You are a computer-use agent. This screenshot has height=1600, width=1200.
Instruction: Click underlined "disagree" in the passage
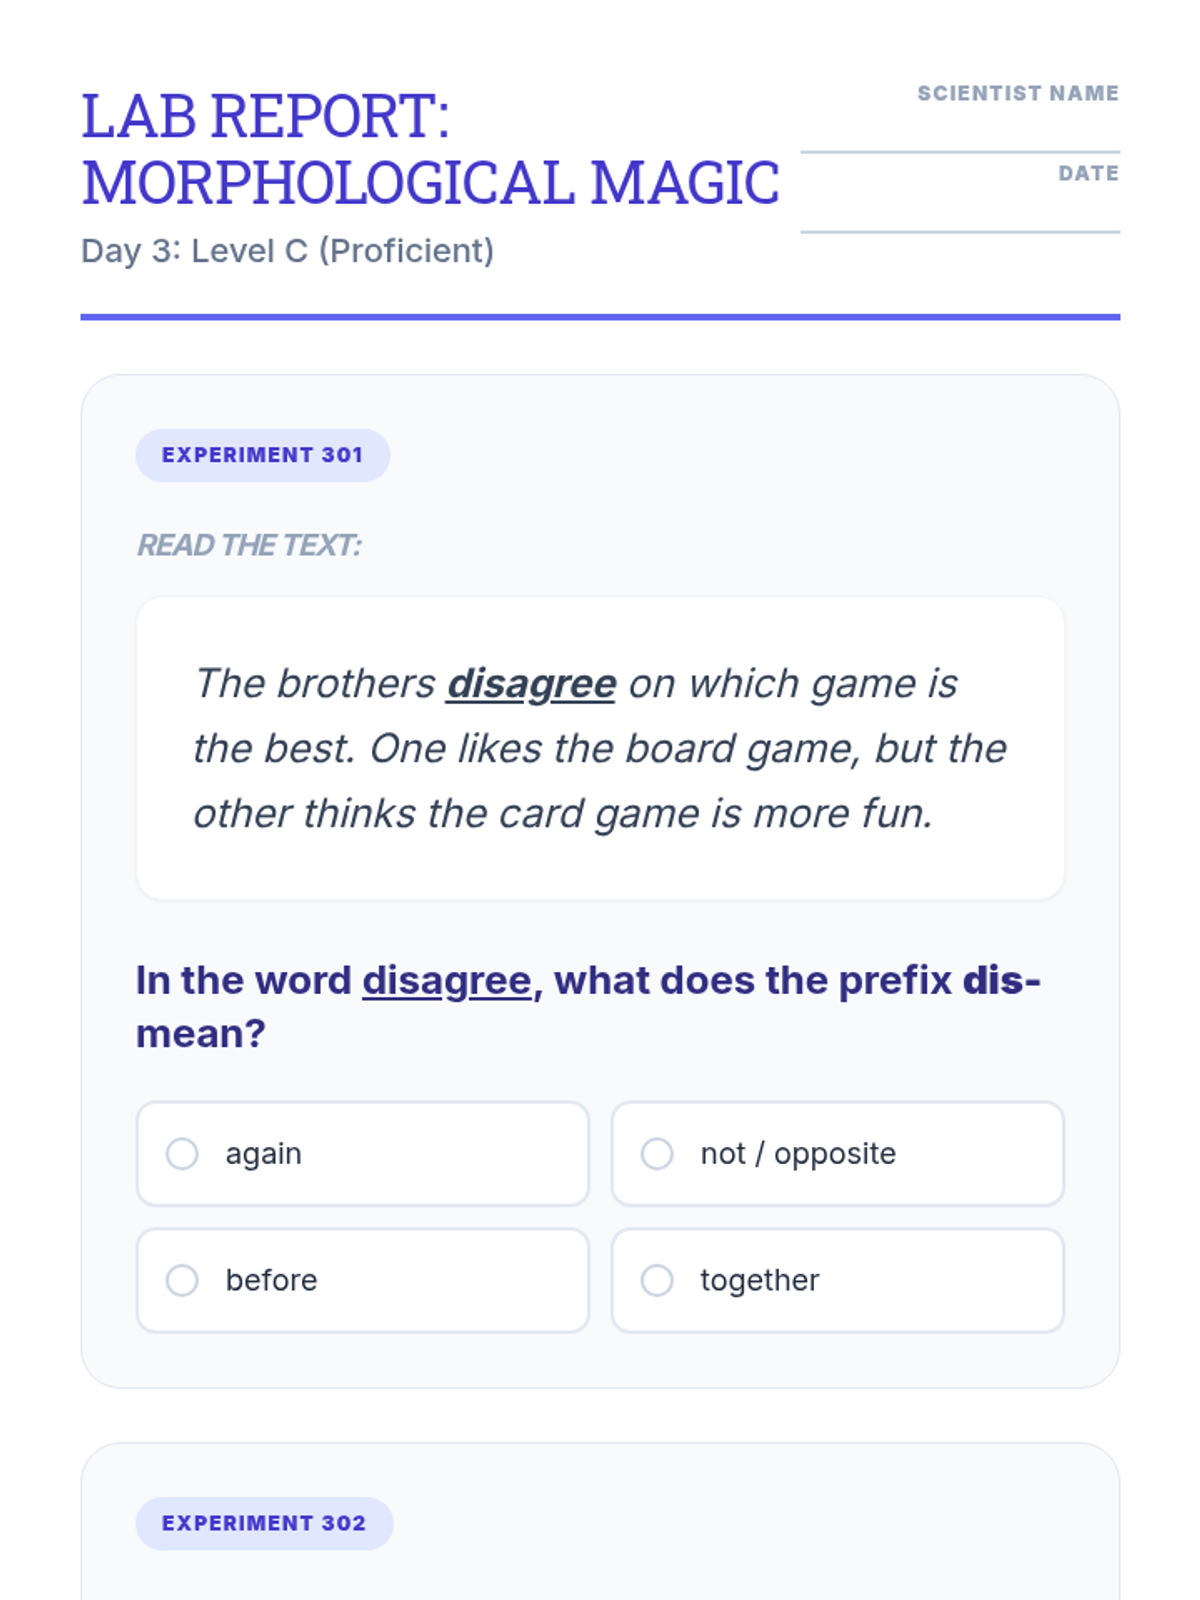pos(531,684)
